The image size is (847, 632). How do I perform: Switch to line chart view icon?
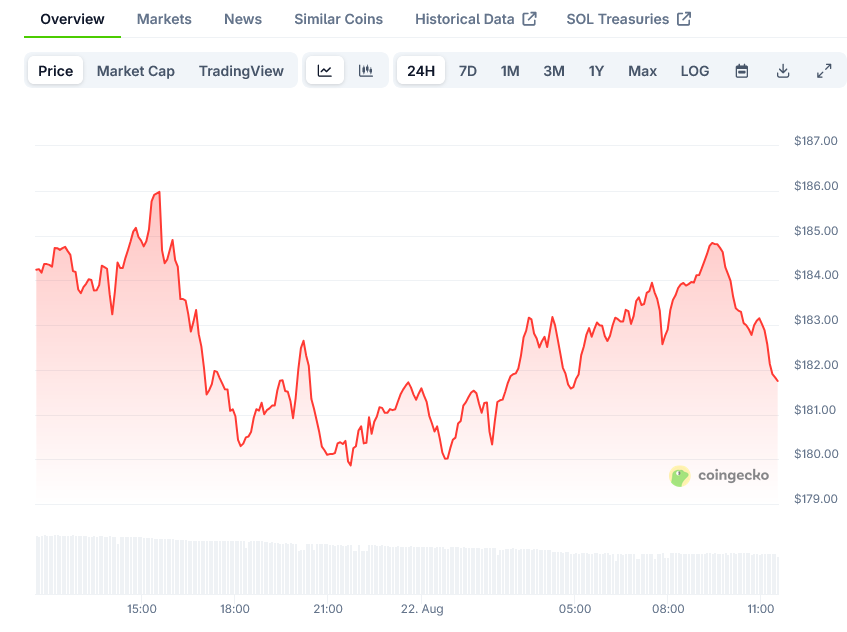click(325, 71)
